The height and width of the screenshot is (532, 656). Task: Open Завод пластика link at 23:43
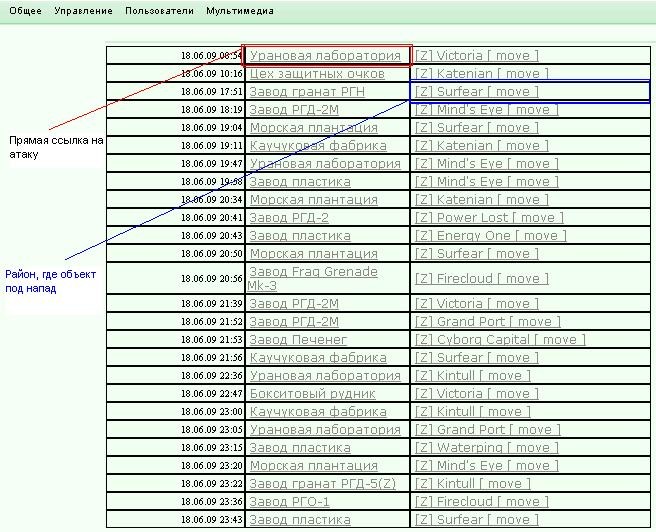point(300,519)
